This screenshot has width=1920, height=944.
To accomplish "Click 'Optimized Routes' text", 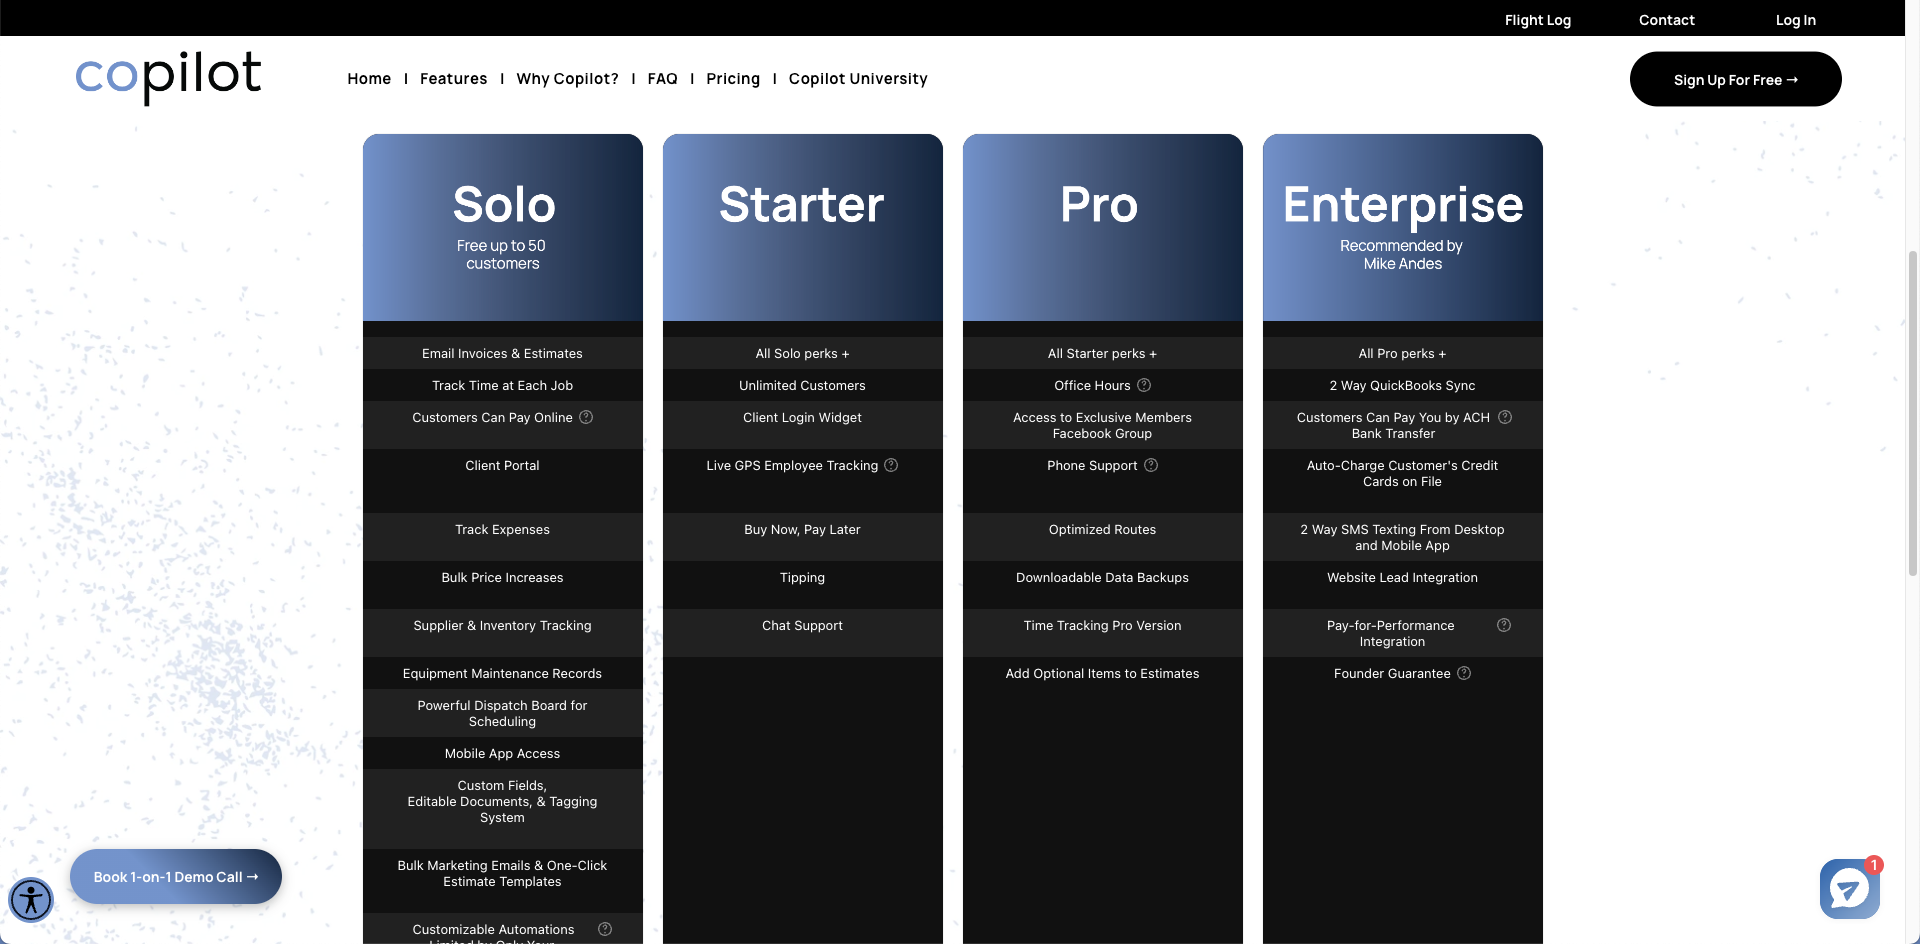I will tap(1103, 529).
